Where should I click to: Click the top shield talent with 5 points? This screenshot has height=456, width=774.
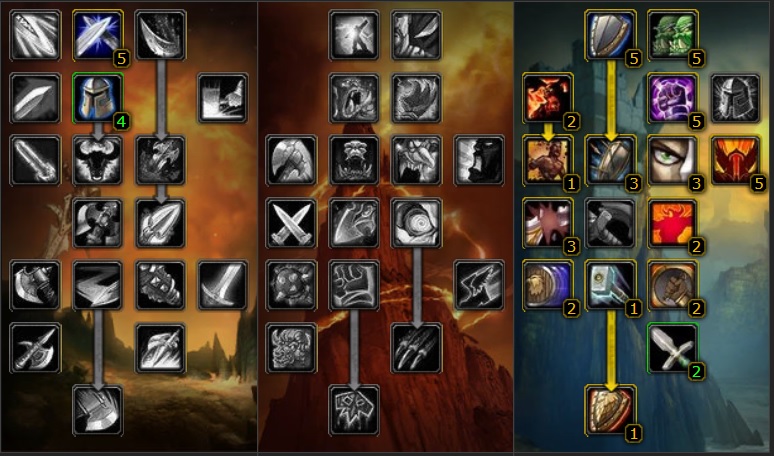(610, 36)
